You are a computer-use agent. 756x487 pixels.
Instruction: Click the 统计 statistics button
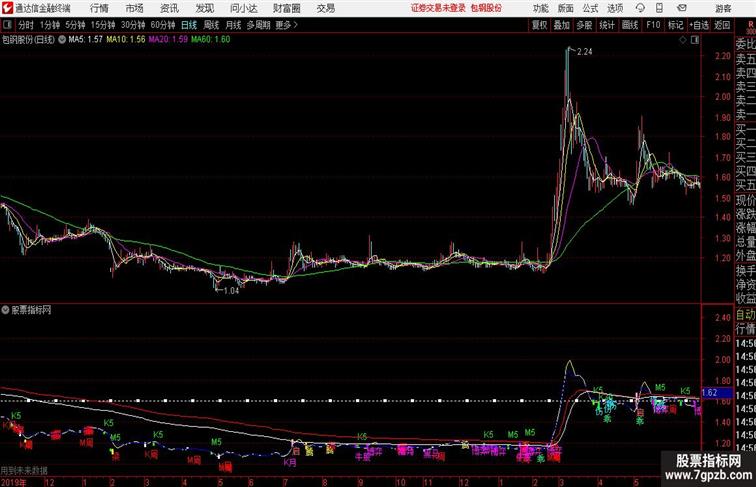(x=607, y=25)
